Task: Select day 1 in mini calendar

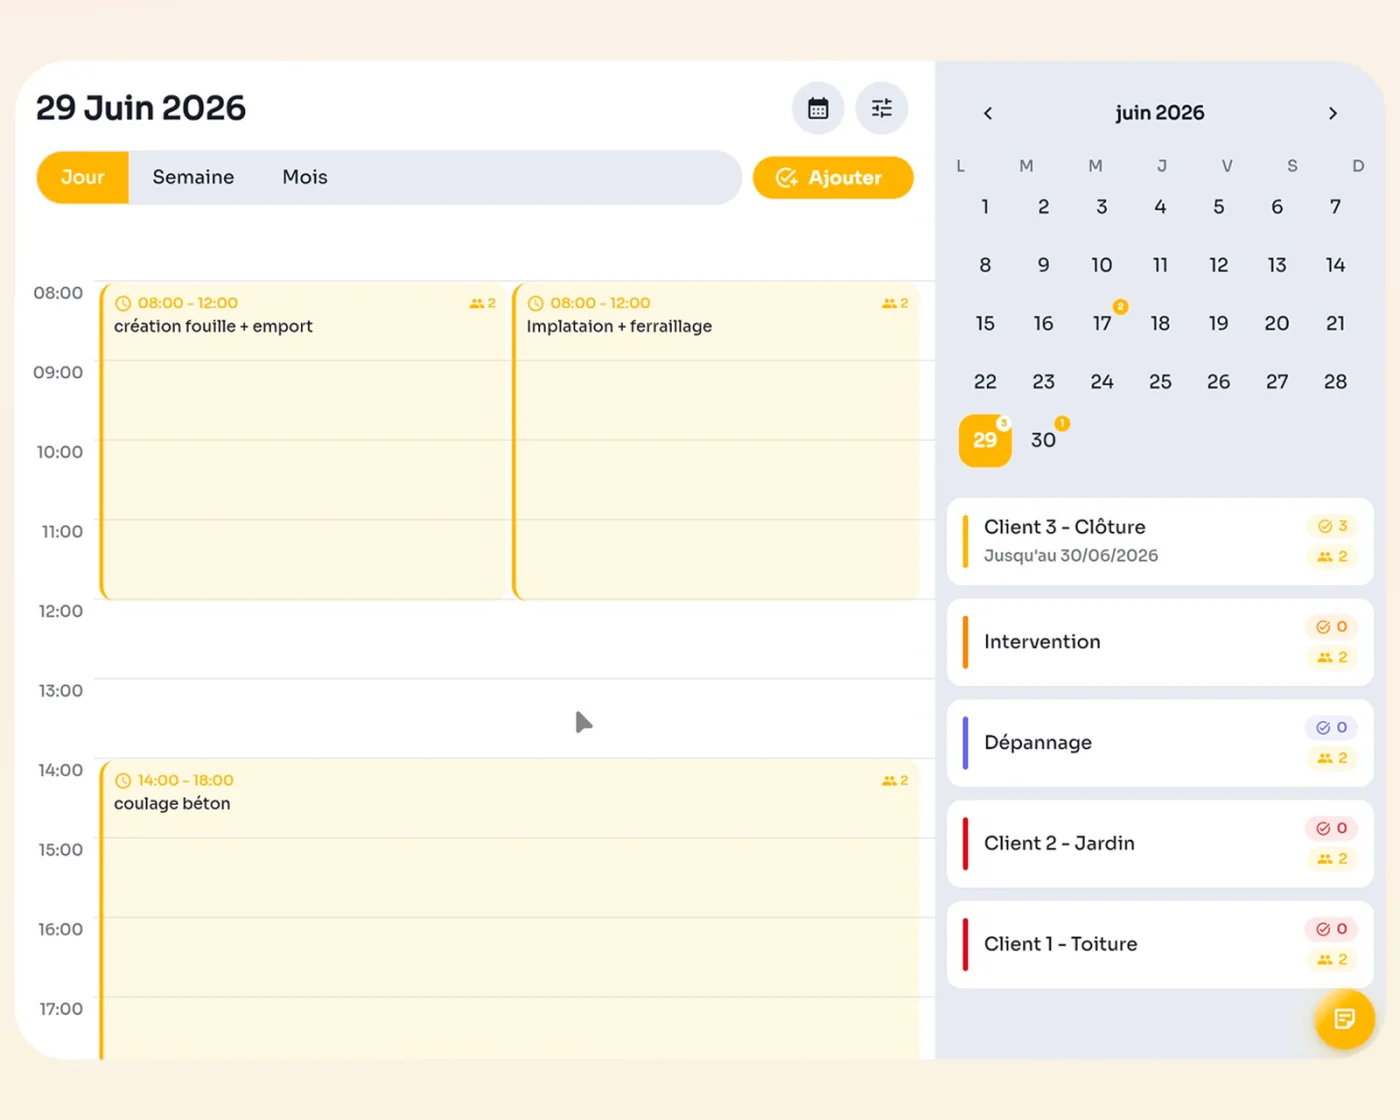Action: [x=985, y=207]
